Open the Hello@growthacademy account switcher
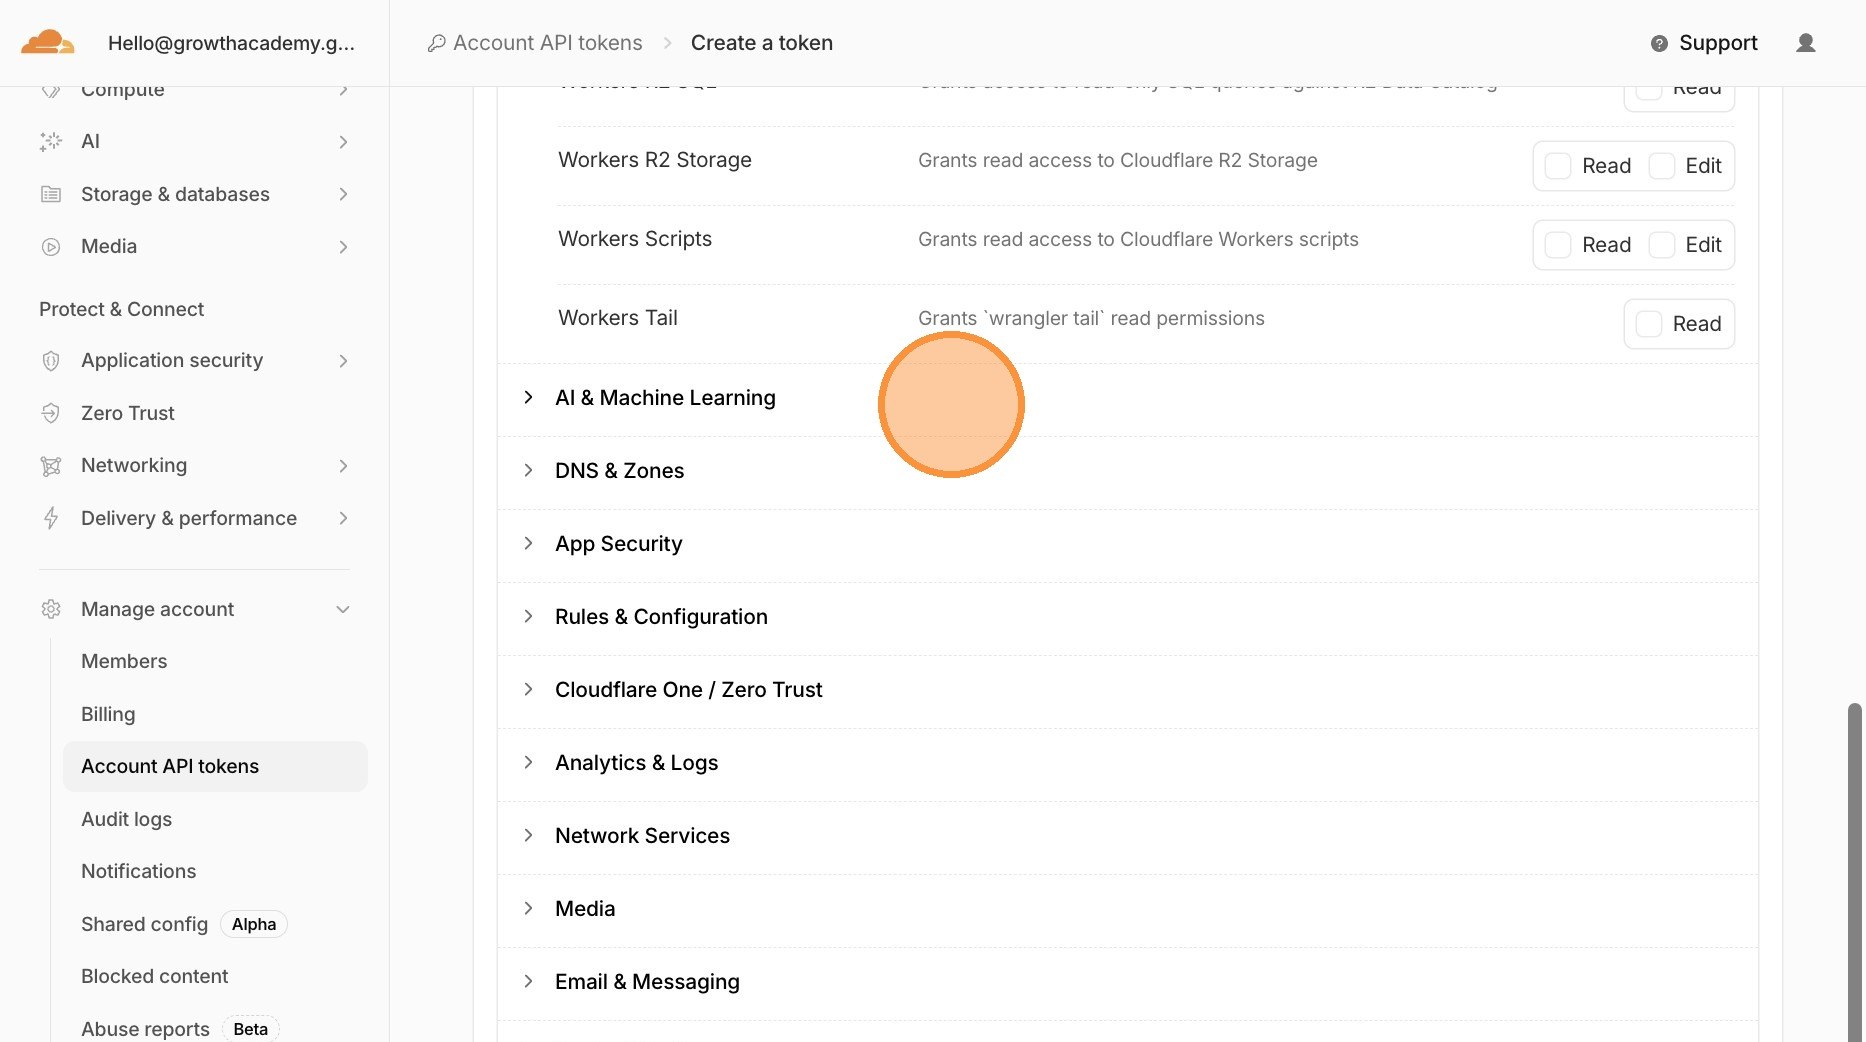Viewport: 1866px width, 1042px height. pyautogui.click(x=231, y=43)
